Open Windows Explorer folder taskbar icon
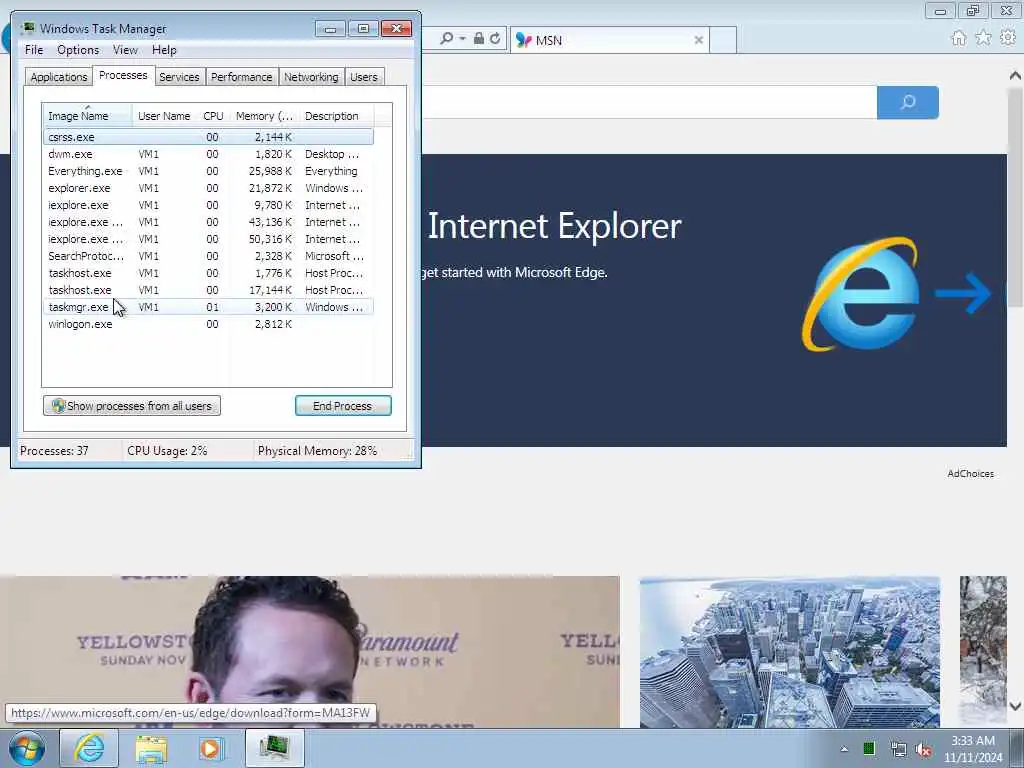Viewport: 1024px width, 768px height. (x=151, y=748)
